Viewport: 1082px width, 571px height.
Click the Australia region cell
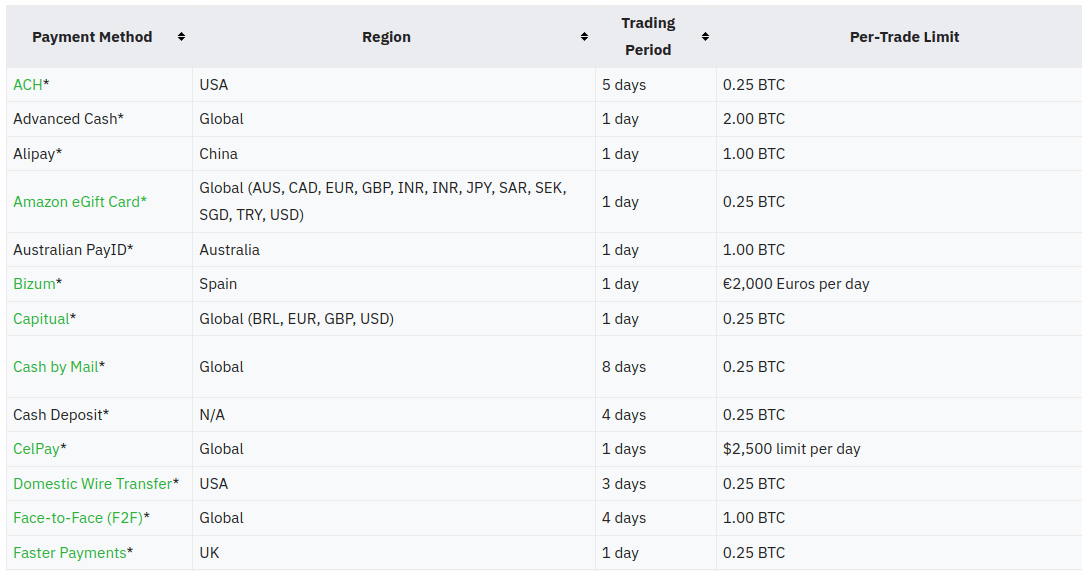tap(394, 249)
